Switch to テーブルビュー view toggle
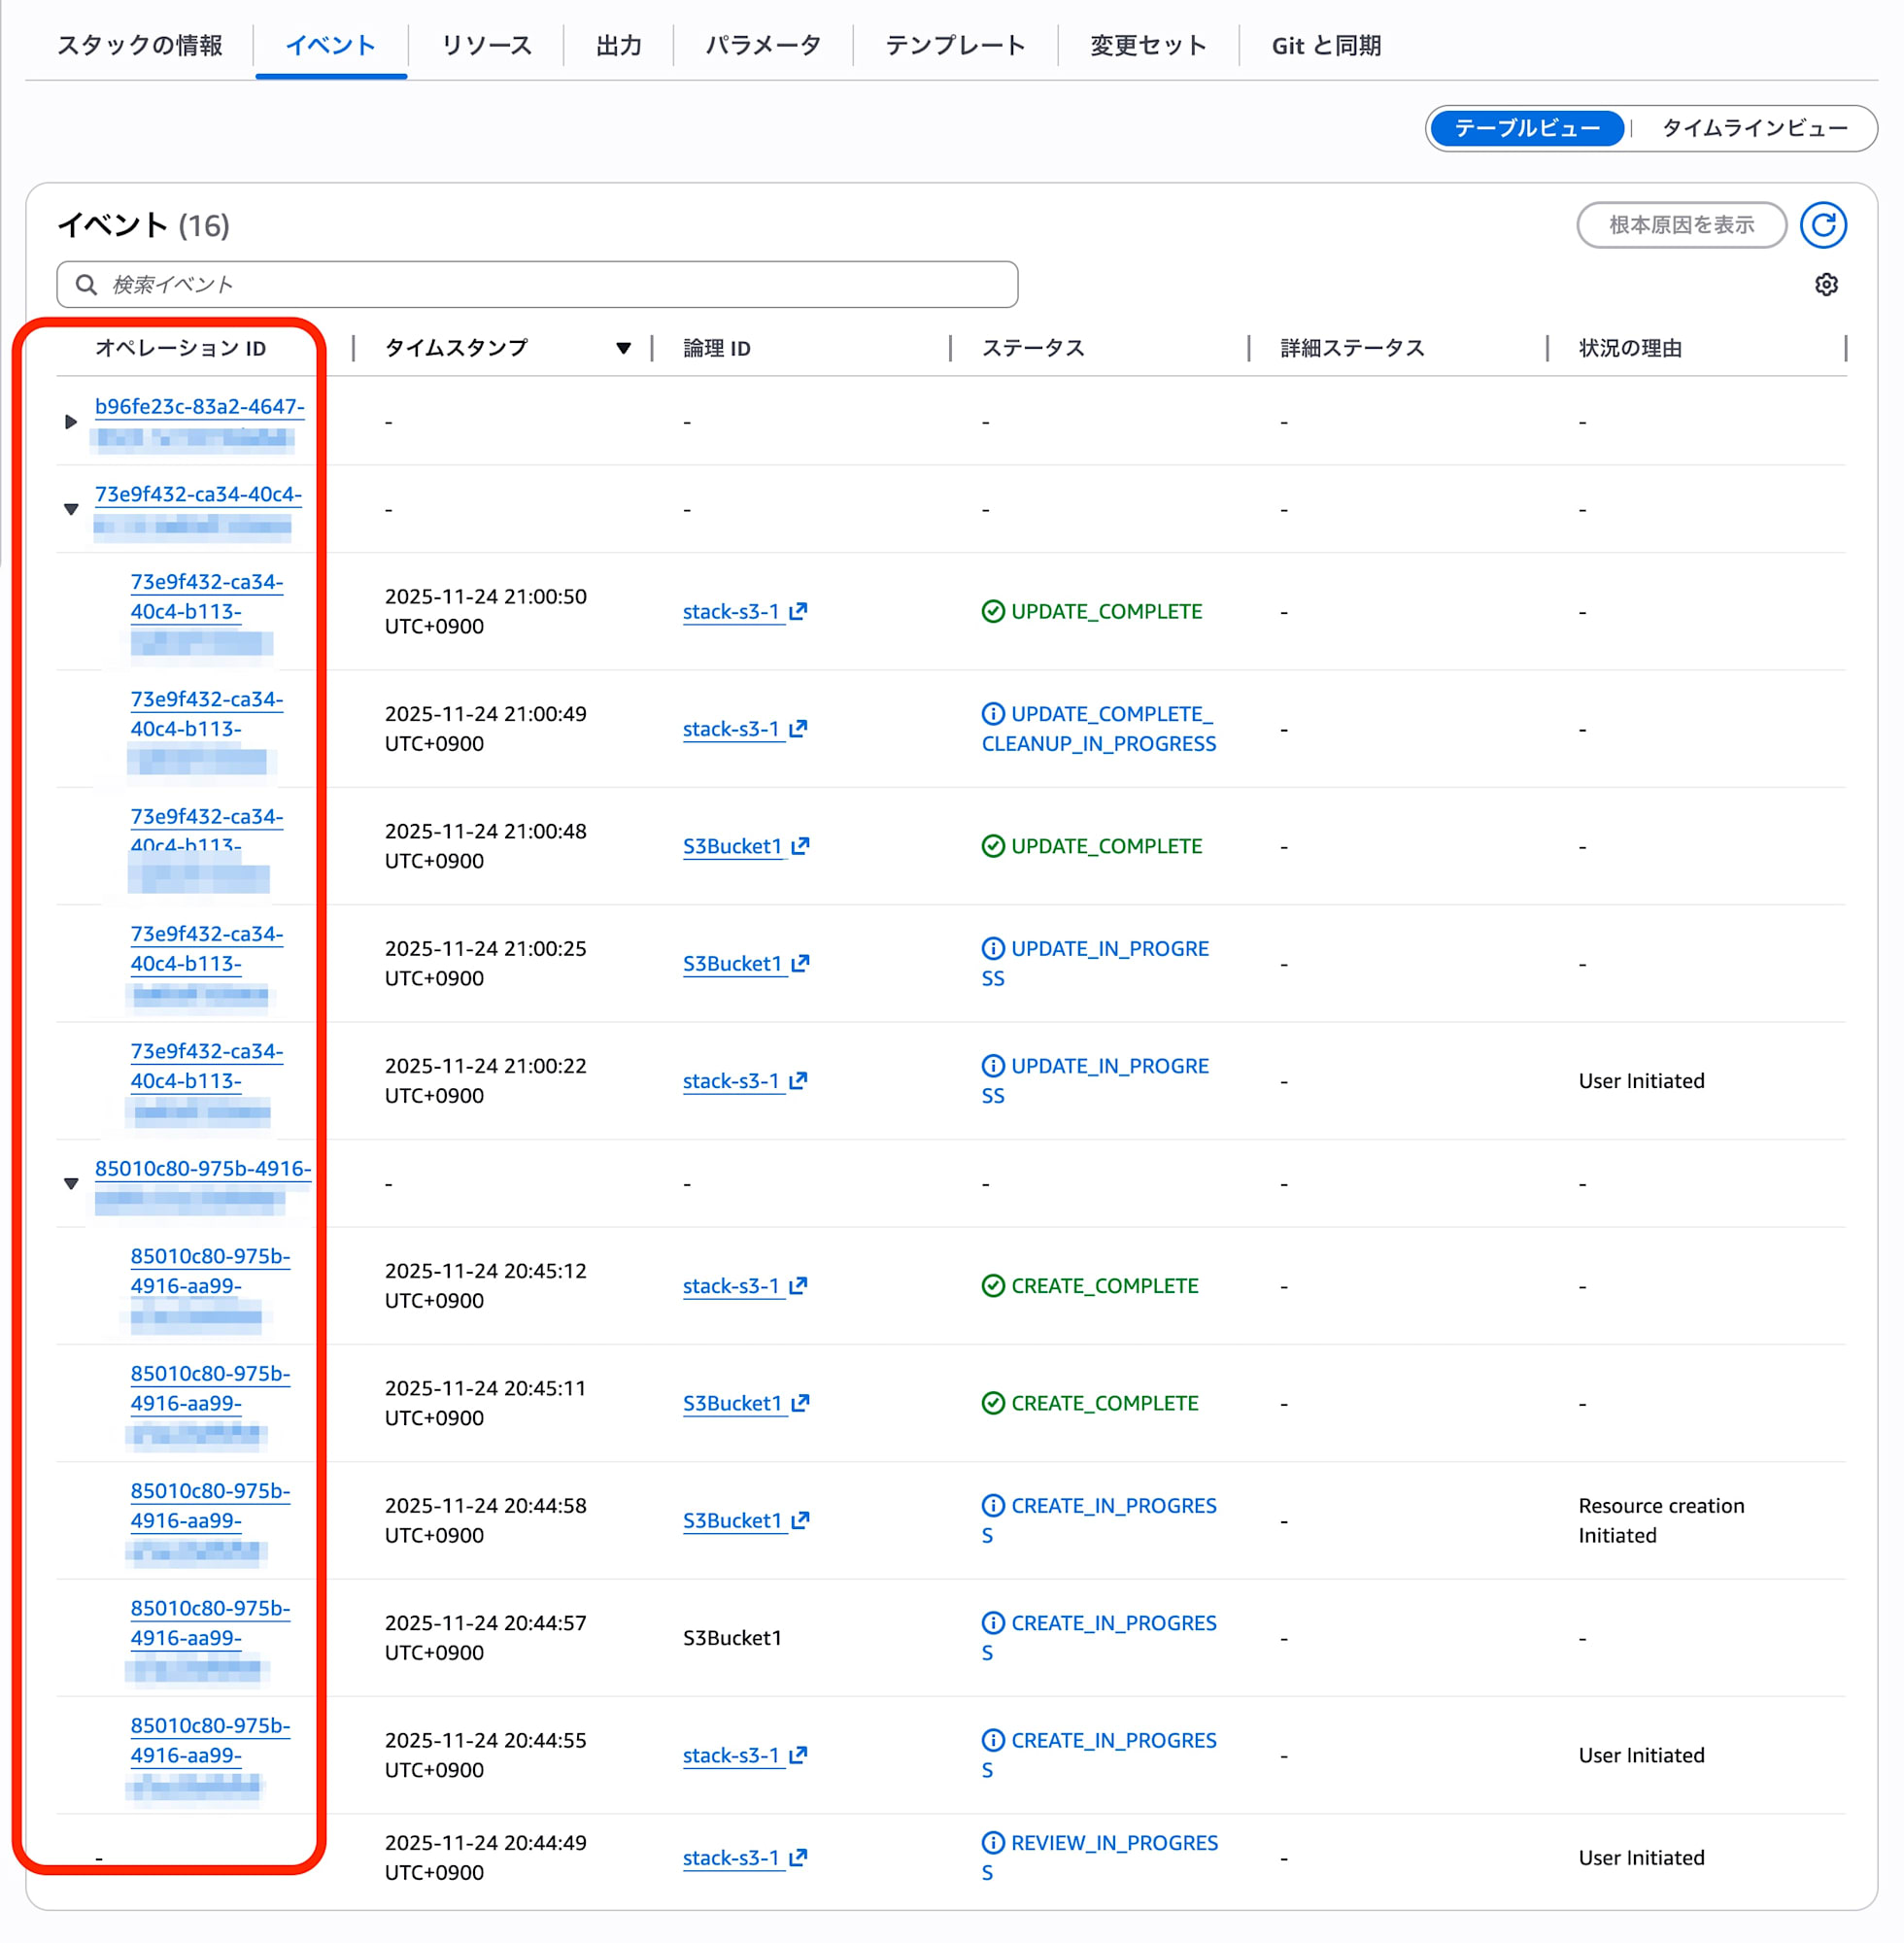This screenshot has height=1943, width=1904. 1526,128
